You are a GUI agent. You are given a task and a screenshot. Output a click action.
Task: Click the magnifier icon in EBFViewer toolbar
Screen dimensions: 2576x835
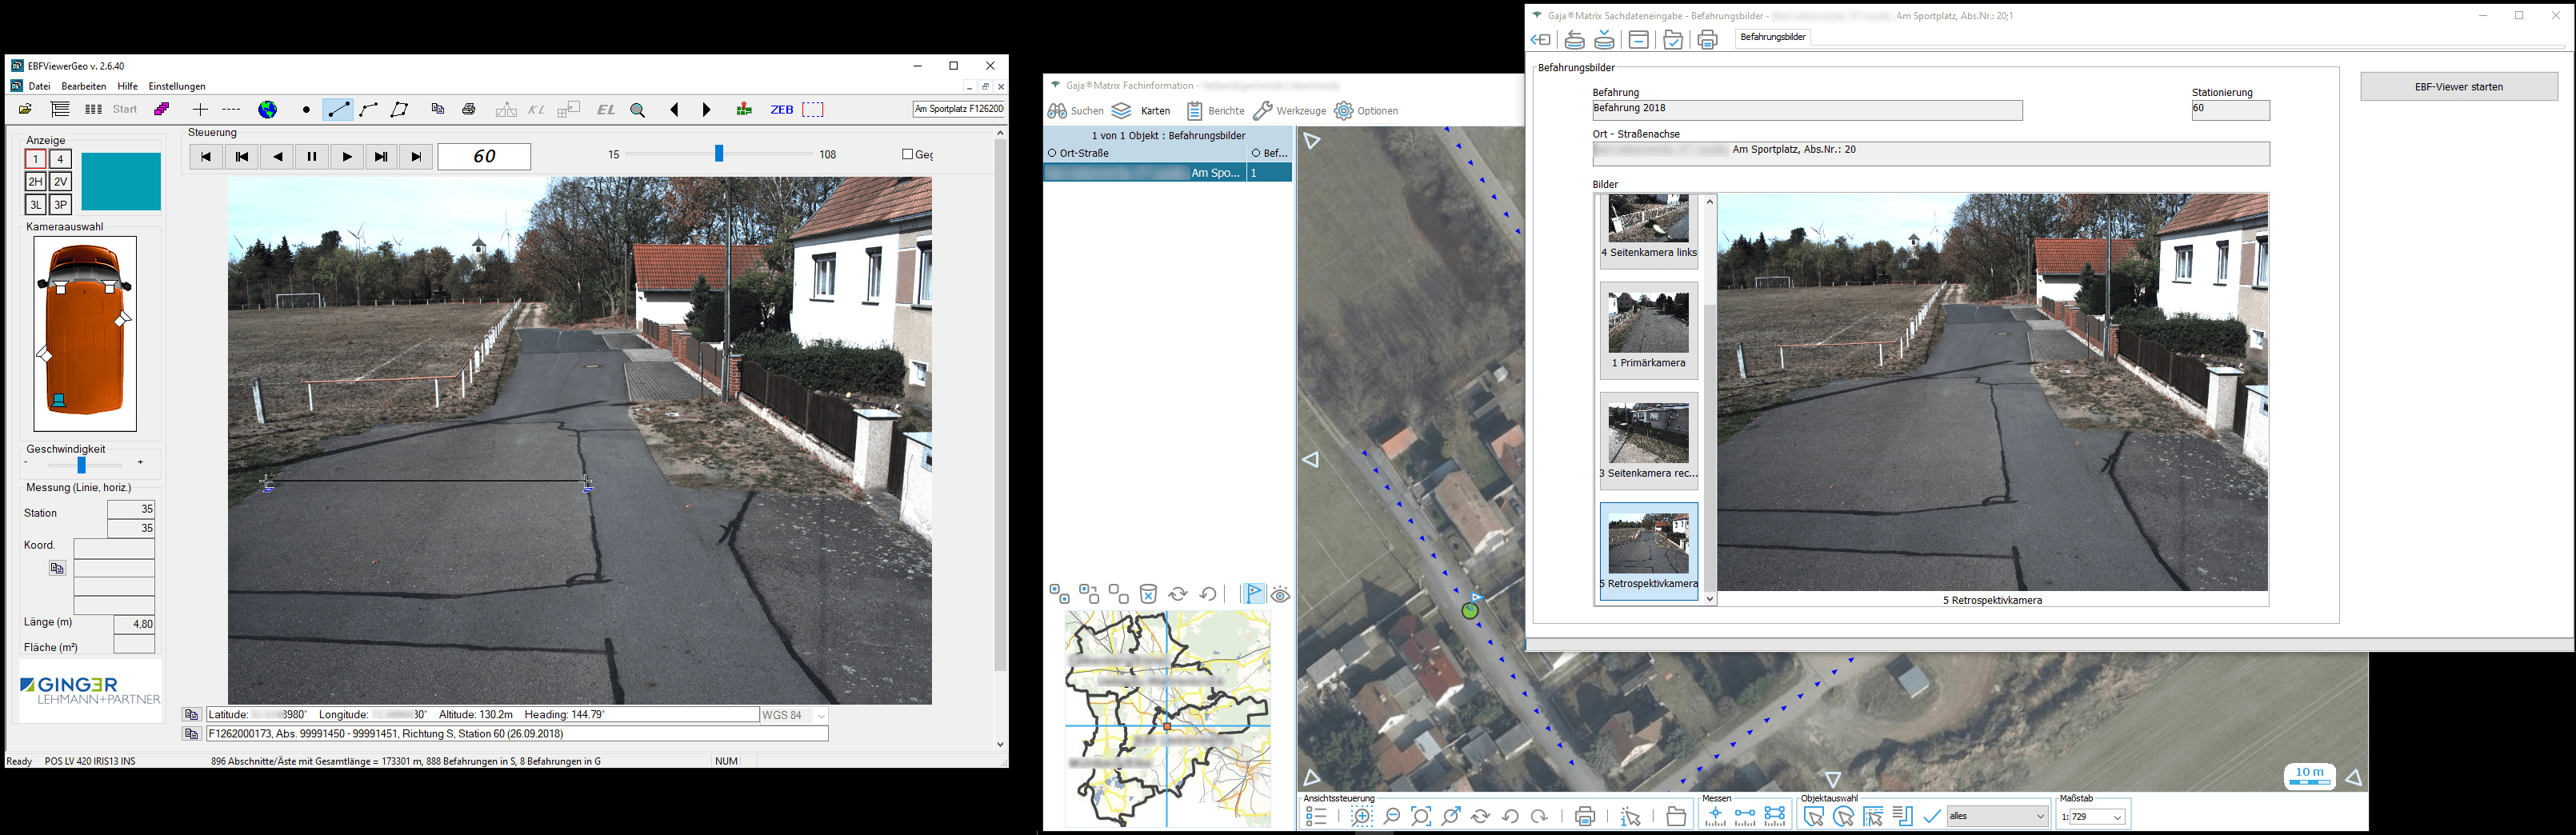click(638, 110)
